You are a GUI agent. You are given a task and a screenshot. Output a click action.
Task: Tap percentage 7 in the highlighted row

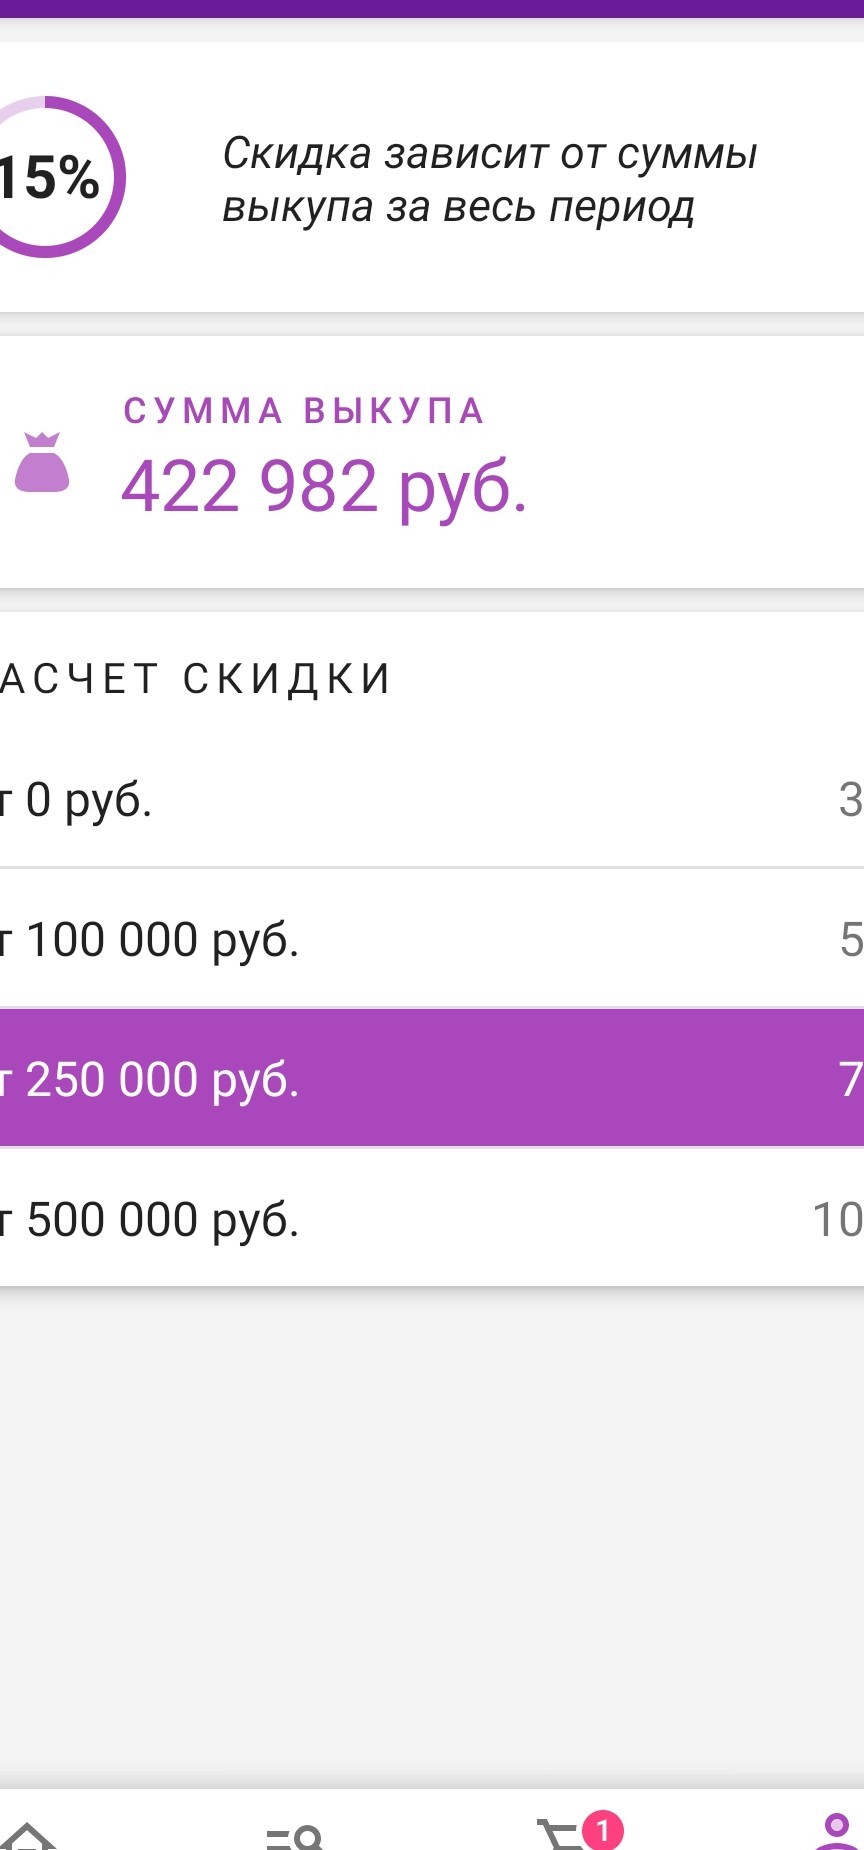click(x=851, y=1079)
